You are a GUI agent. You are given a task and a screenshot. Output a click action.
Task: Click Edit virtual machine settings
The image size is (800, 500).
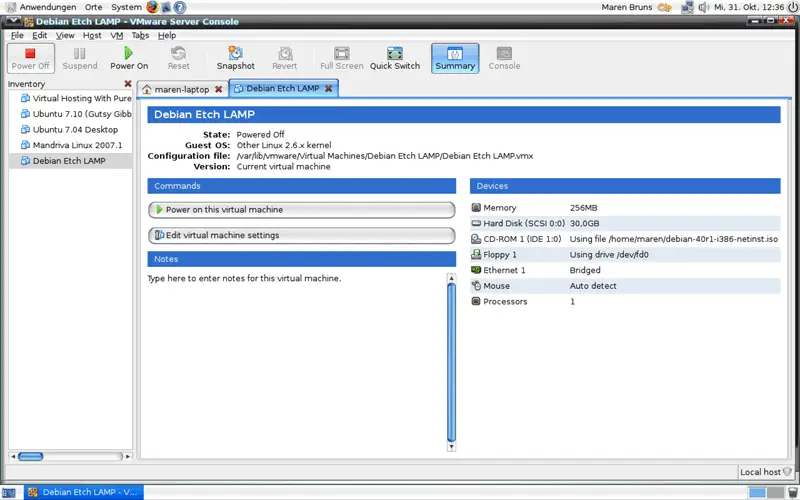302,235
